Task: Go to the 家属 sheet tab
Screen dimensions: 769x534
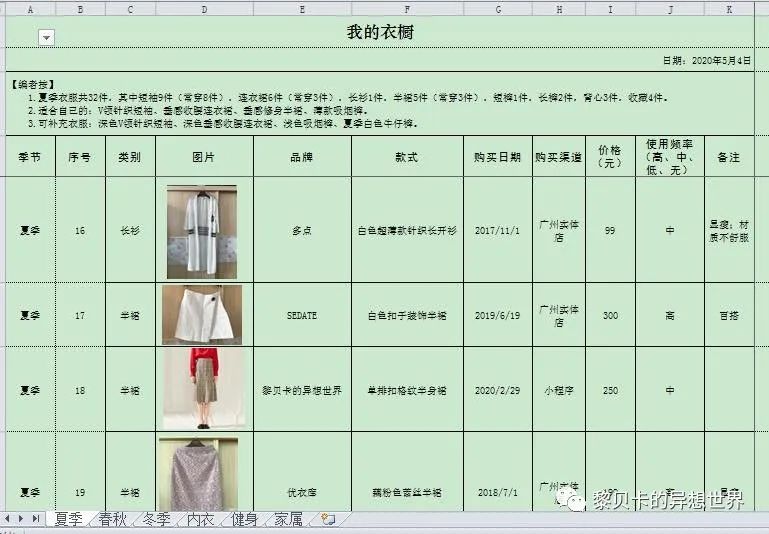Action: [x=288, y=519]
